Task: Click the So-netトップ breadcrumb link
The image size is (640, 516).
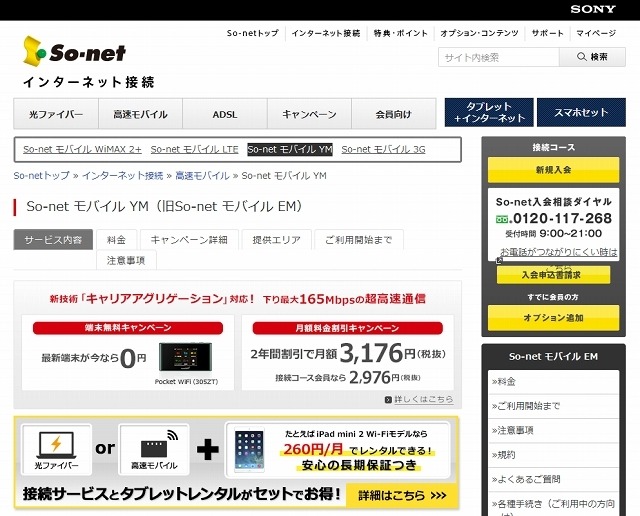Action: click(42, 176)
